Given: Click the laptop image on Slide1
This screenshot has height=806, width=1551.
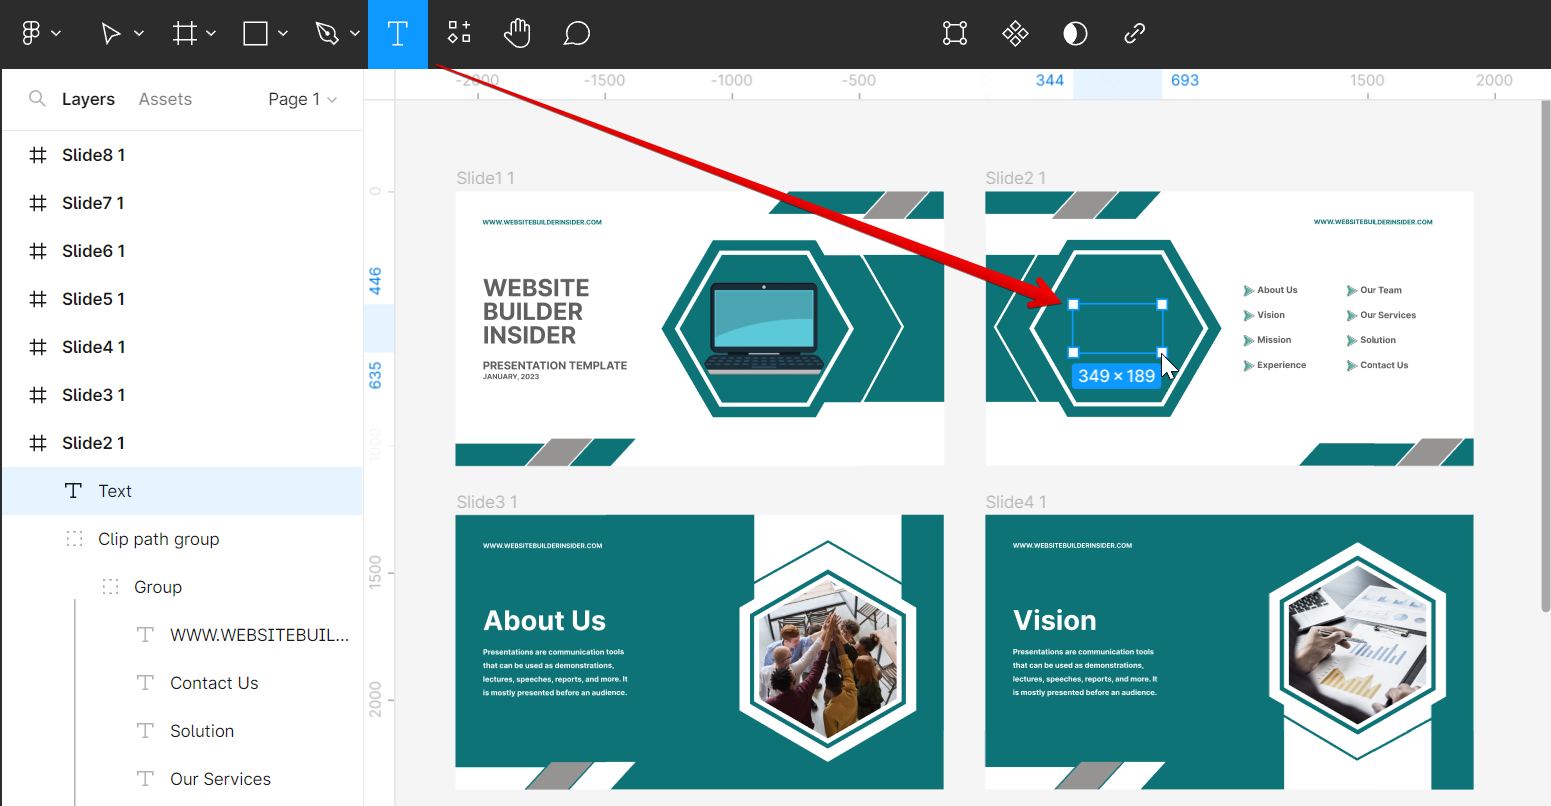Looking at the screenshot, I should coord(763,328).
